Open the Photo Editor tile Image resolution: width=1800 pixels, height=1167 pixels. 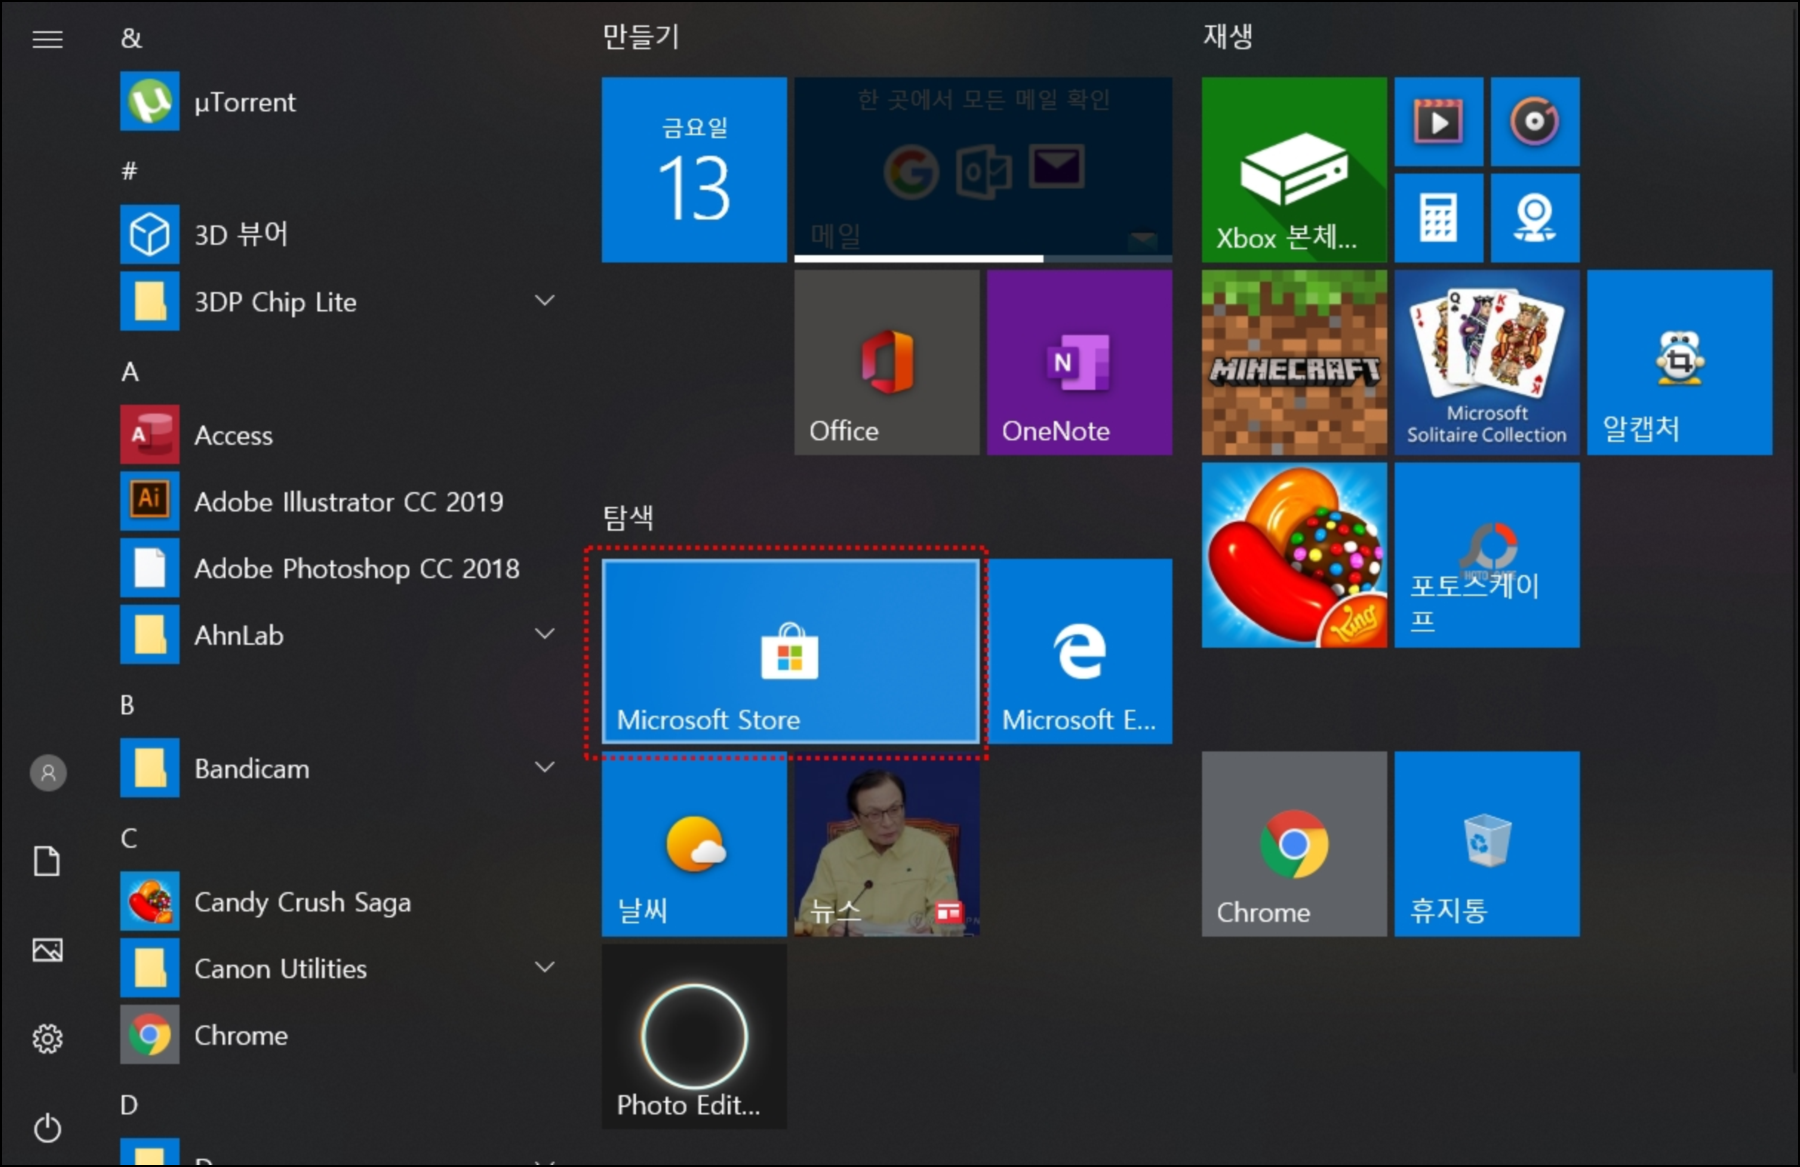pyautogui.click(x=694, y=1036)
